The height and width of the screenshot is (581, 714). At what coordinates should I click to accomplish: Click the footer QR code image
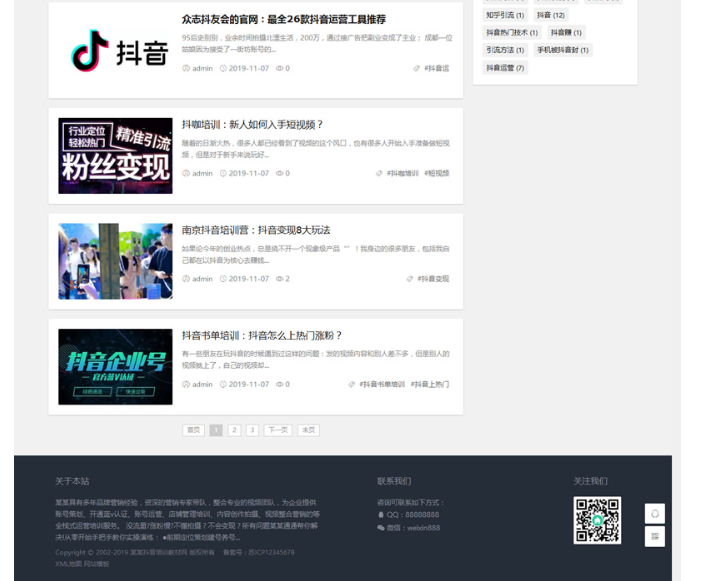[597, 520]
